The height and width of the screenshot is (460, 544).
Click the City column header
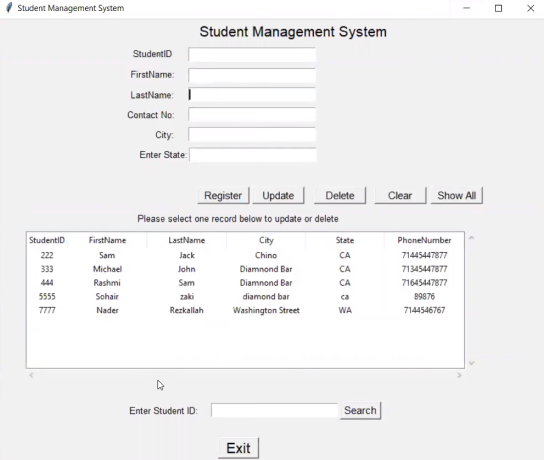click(266, 240)
